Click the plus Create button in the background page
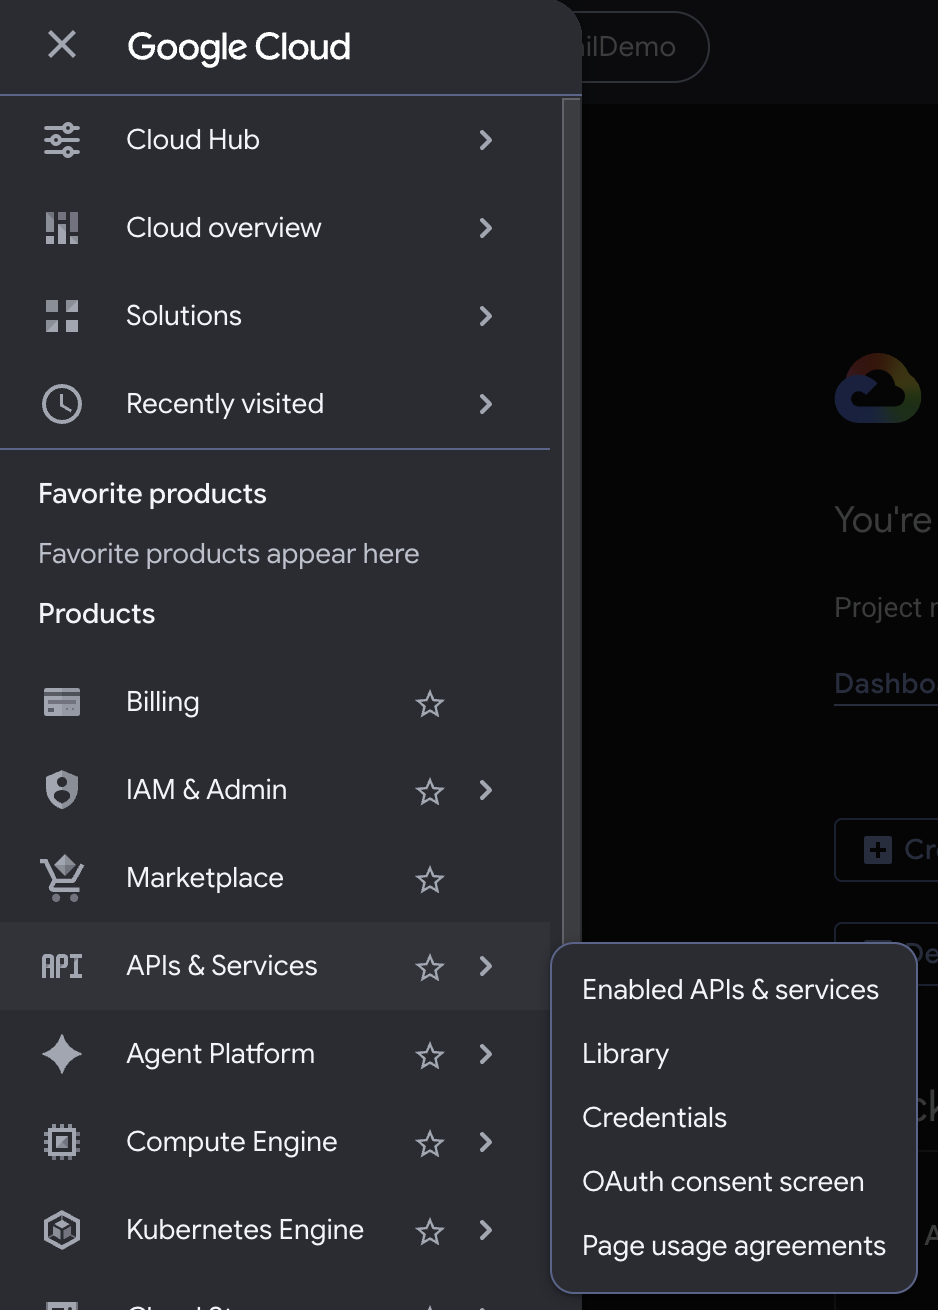 pyautogui.click(x=886, y=850)
